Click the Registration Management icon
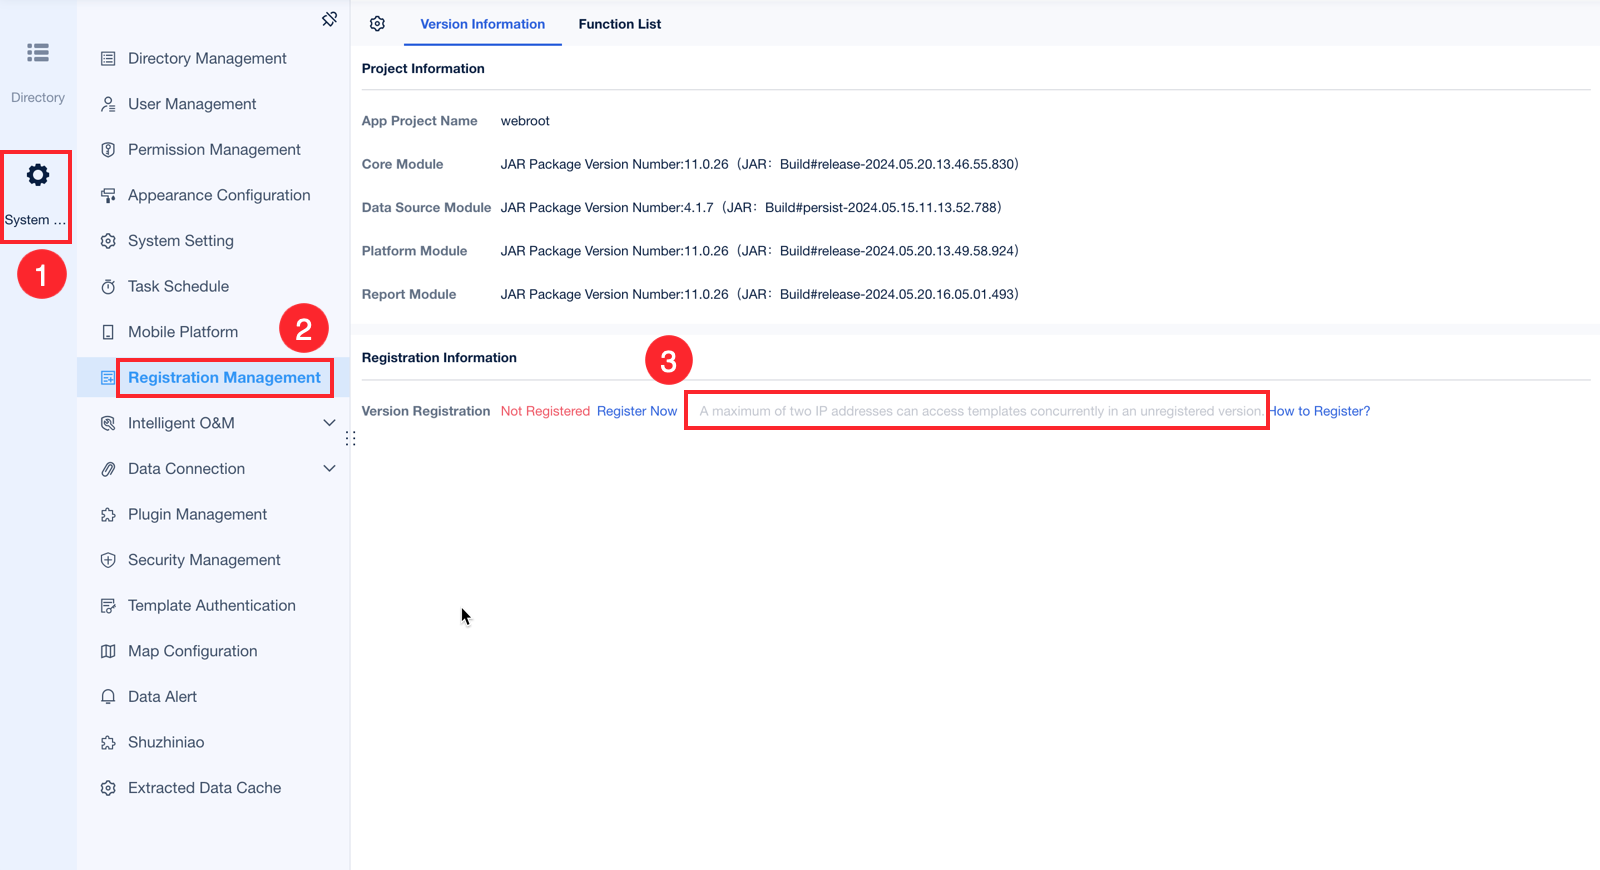 (x=108, y=378)
